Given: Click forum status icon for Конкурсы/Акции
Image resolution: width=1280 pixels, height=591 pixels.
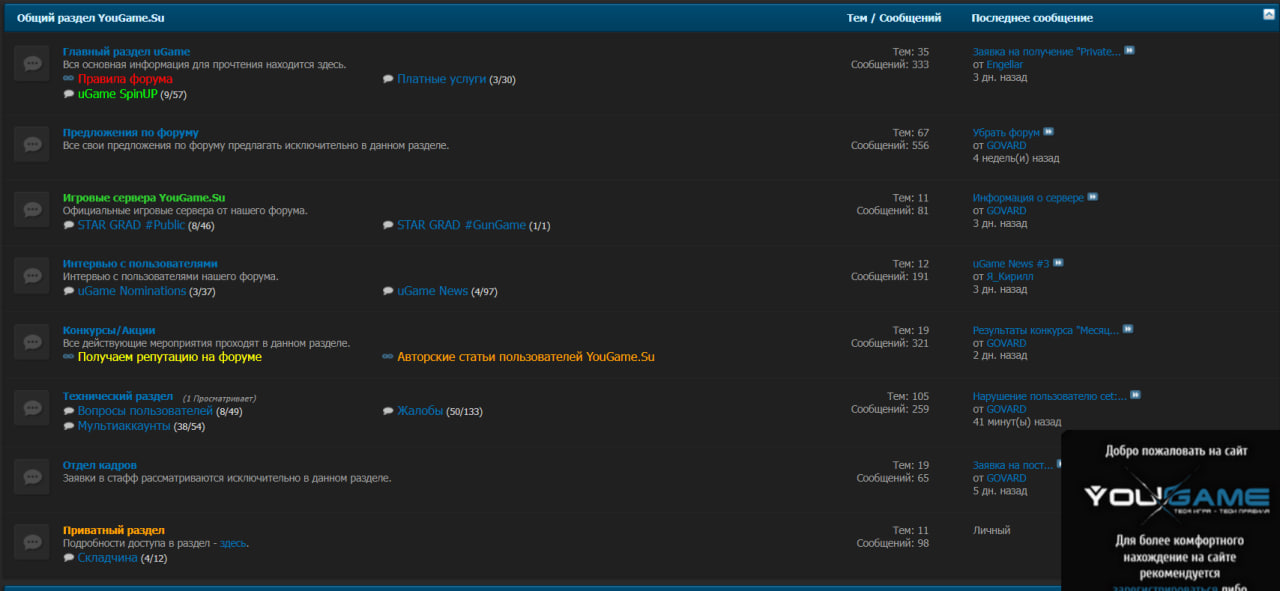Looking at the screenshot, I should 32,342.
